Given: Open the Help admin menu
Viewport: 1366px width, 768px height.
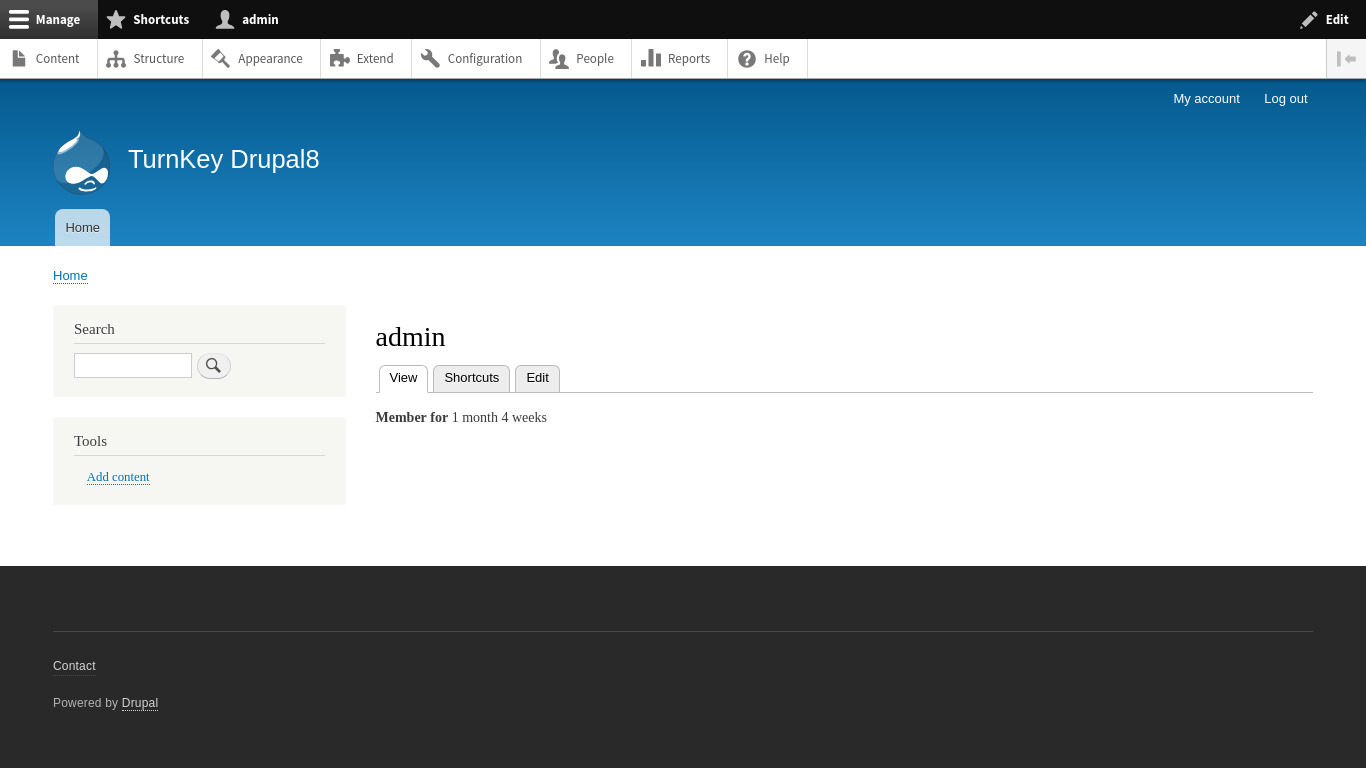Looking at the screenshot, I should click(x=765, y=59).
